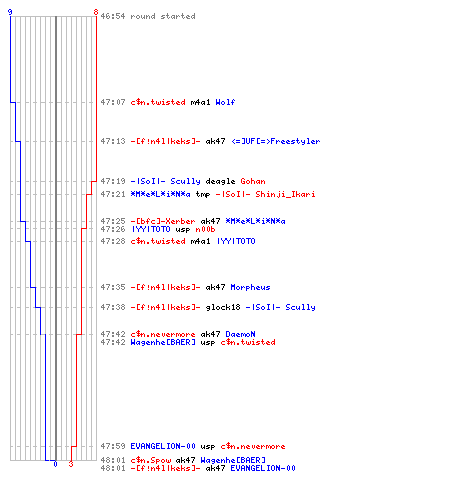This screenshot has width=450, height=500.
Task: Click the dark center line of graph
Action: 56,238
